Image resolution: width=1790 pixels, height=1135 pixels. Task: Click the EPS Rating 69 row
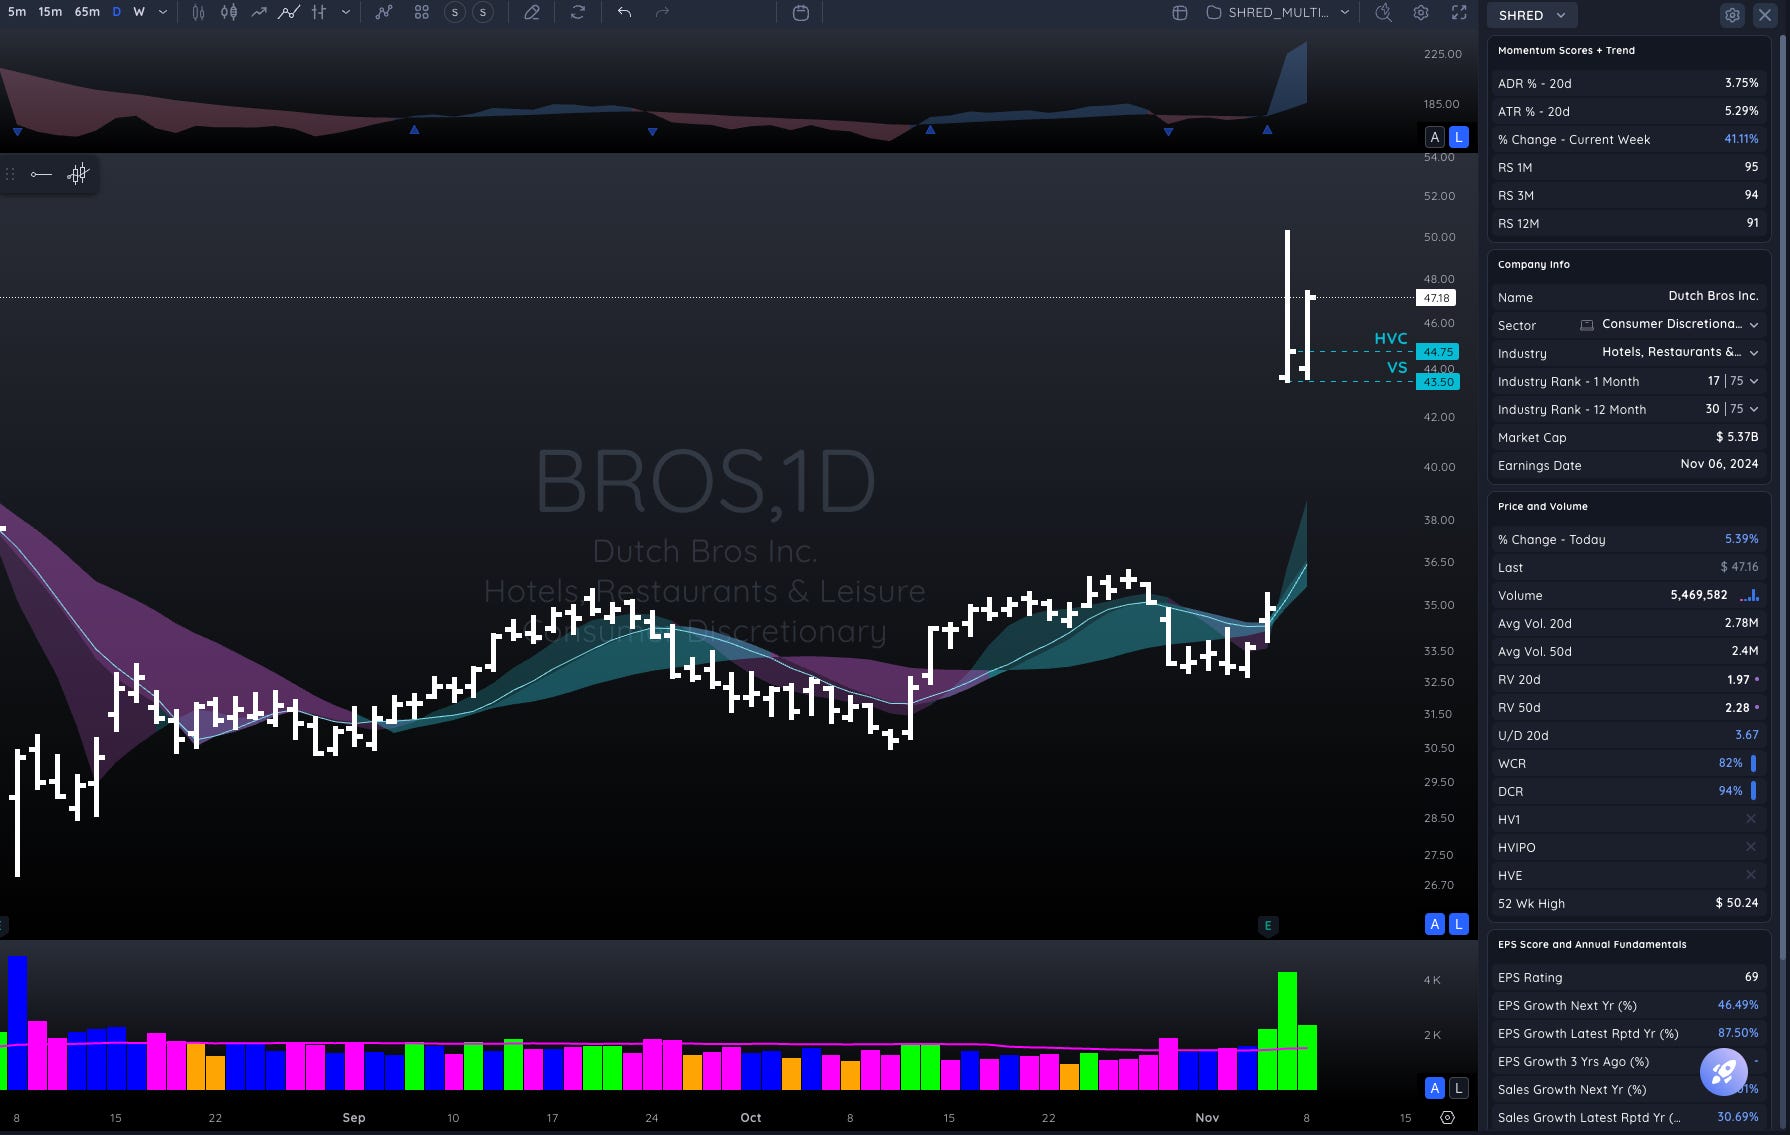[1628, 977]
